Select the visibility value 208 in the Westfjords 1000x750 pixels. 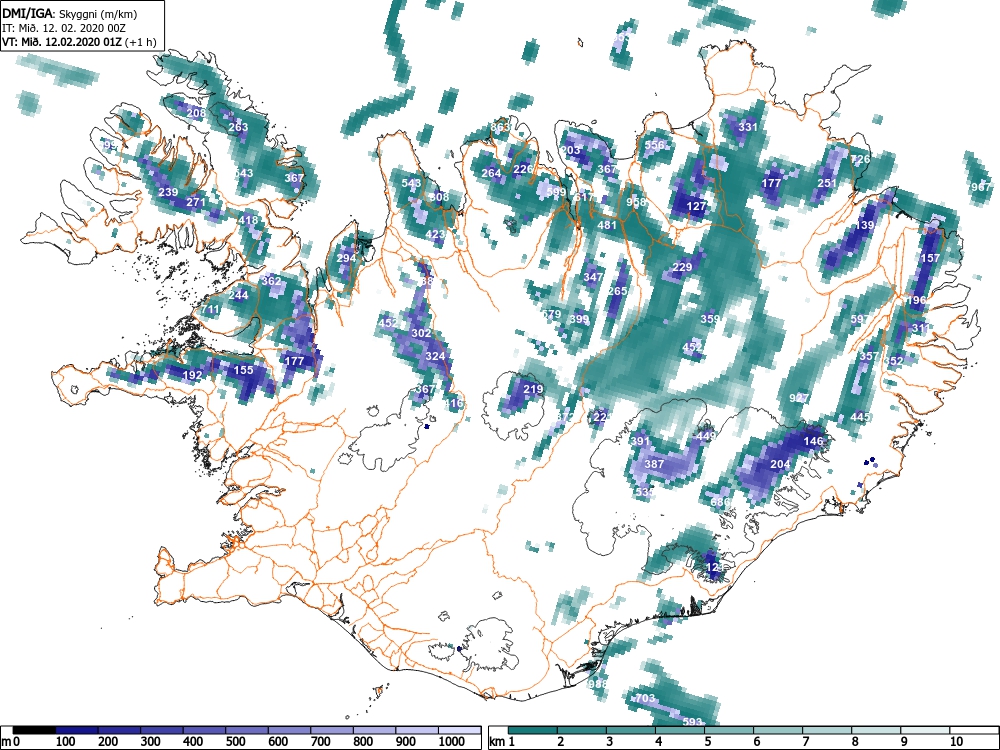click(196, 114)
